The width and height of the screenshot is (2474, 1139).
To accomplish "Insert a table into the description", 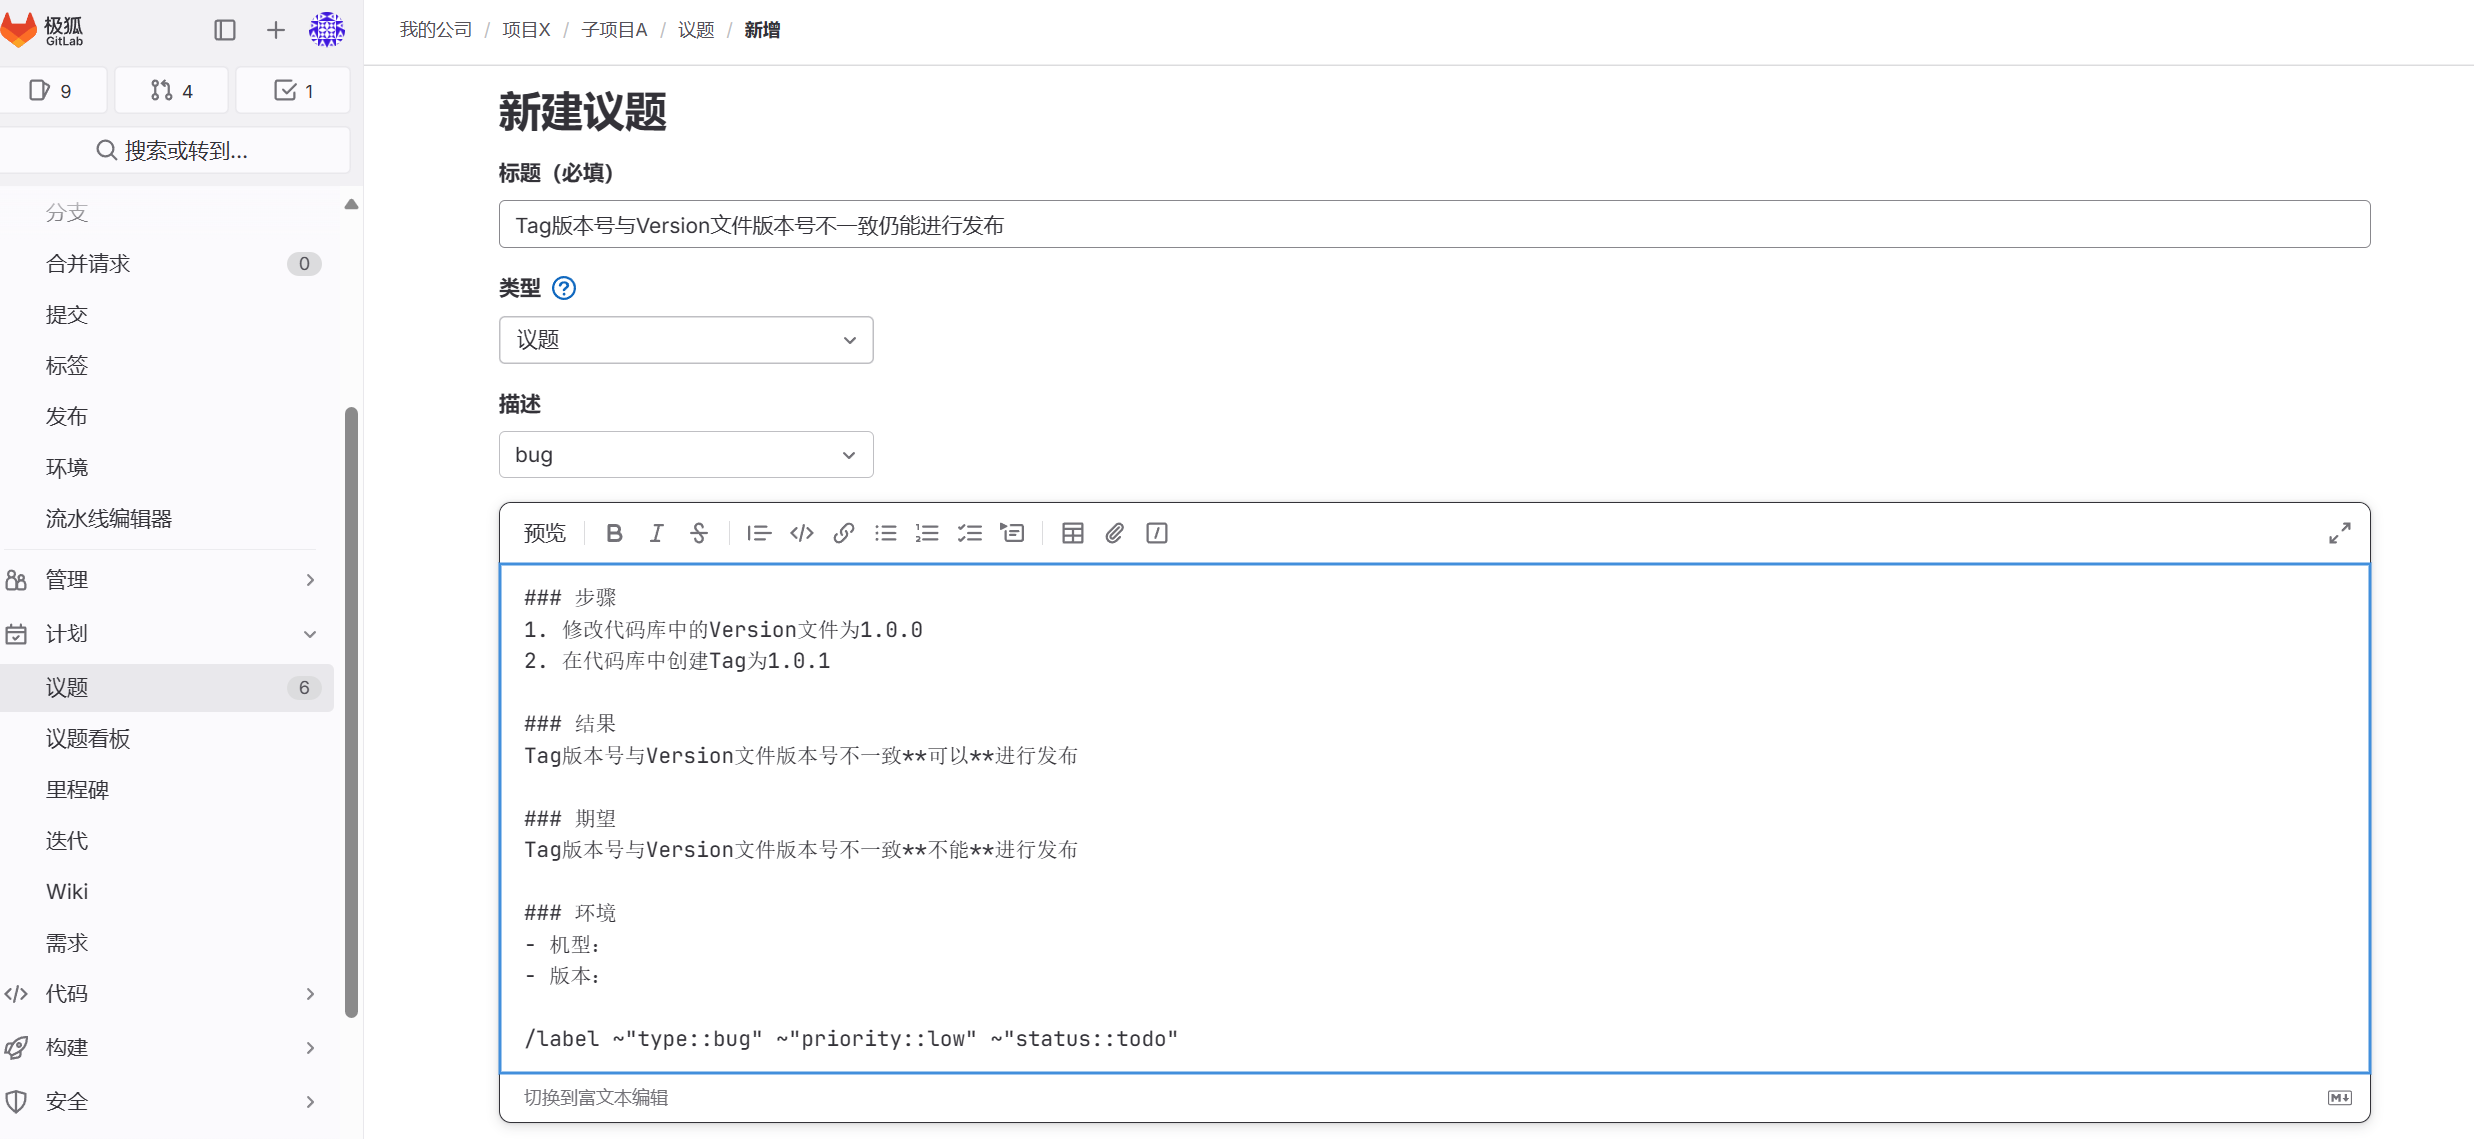I will pos(1072,533).
